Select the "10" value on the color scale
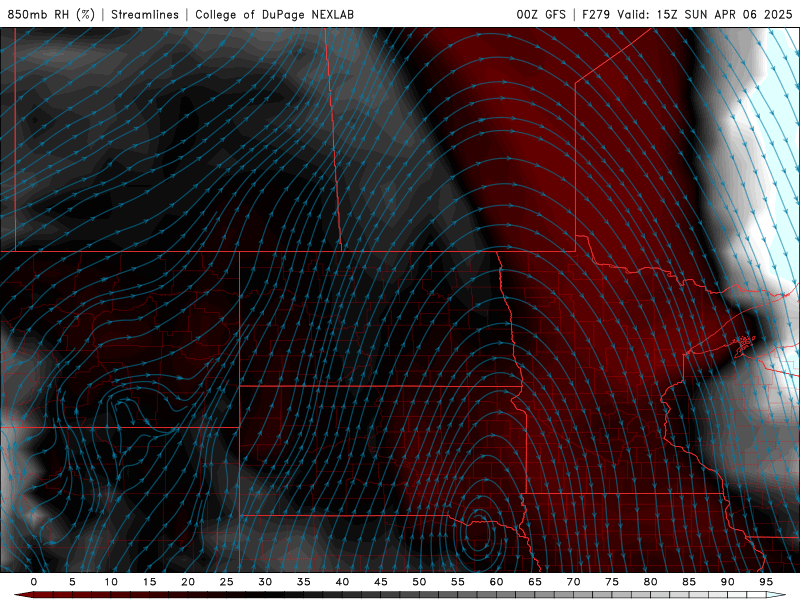 [111, 582]
